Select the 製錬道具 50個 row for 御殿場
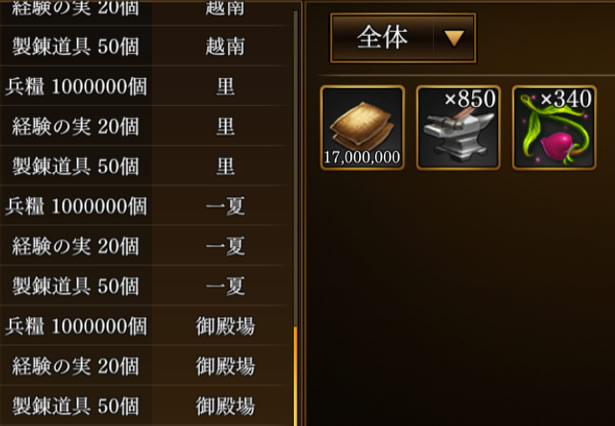Viewport: 615px width, 426px height. point(146,406)
